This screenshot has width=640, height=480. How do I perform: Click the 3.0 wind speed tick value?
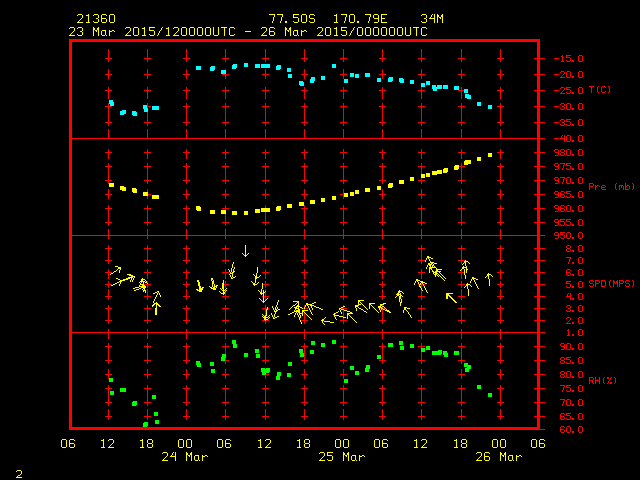pyautogui.click(x=574, y=309)
